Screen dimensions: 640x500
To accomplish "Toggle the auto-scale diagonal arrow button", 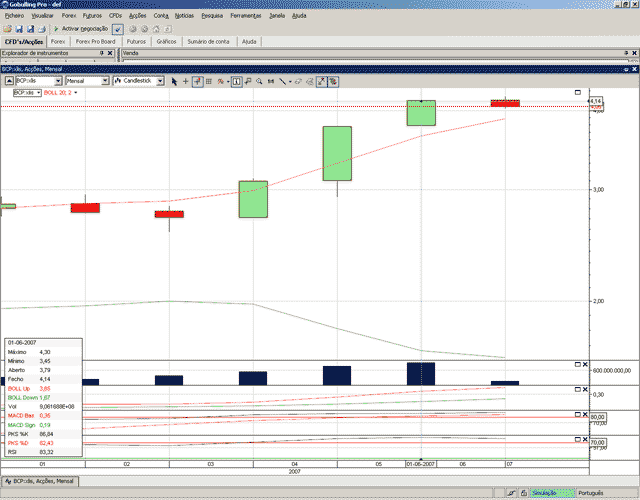I will pyautogui.click(x=322, y=82).
